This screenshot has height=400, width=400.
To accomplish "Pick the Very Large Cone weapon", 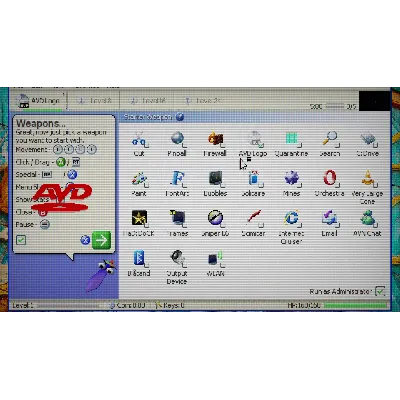I will [x=368, y=179].
